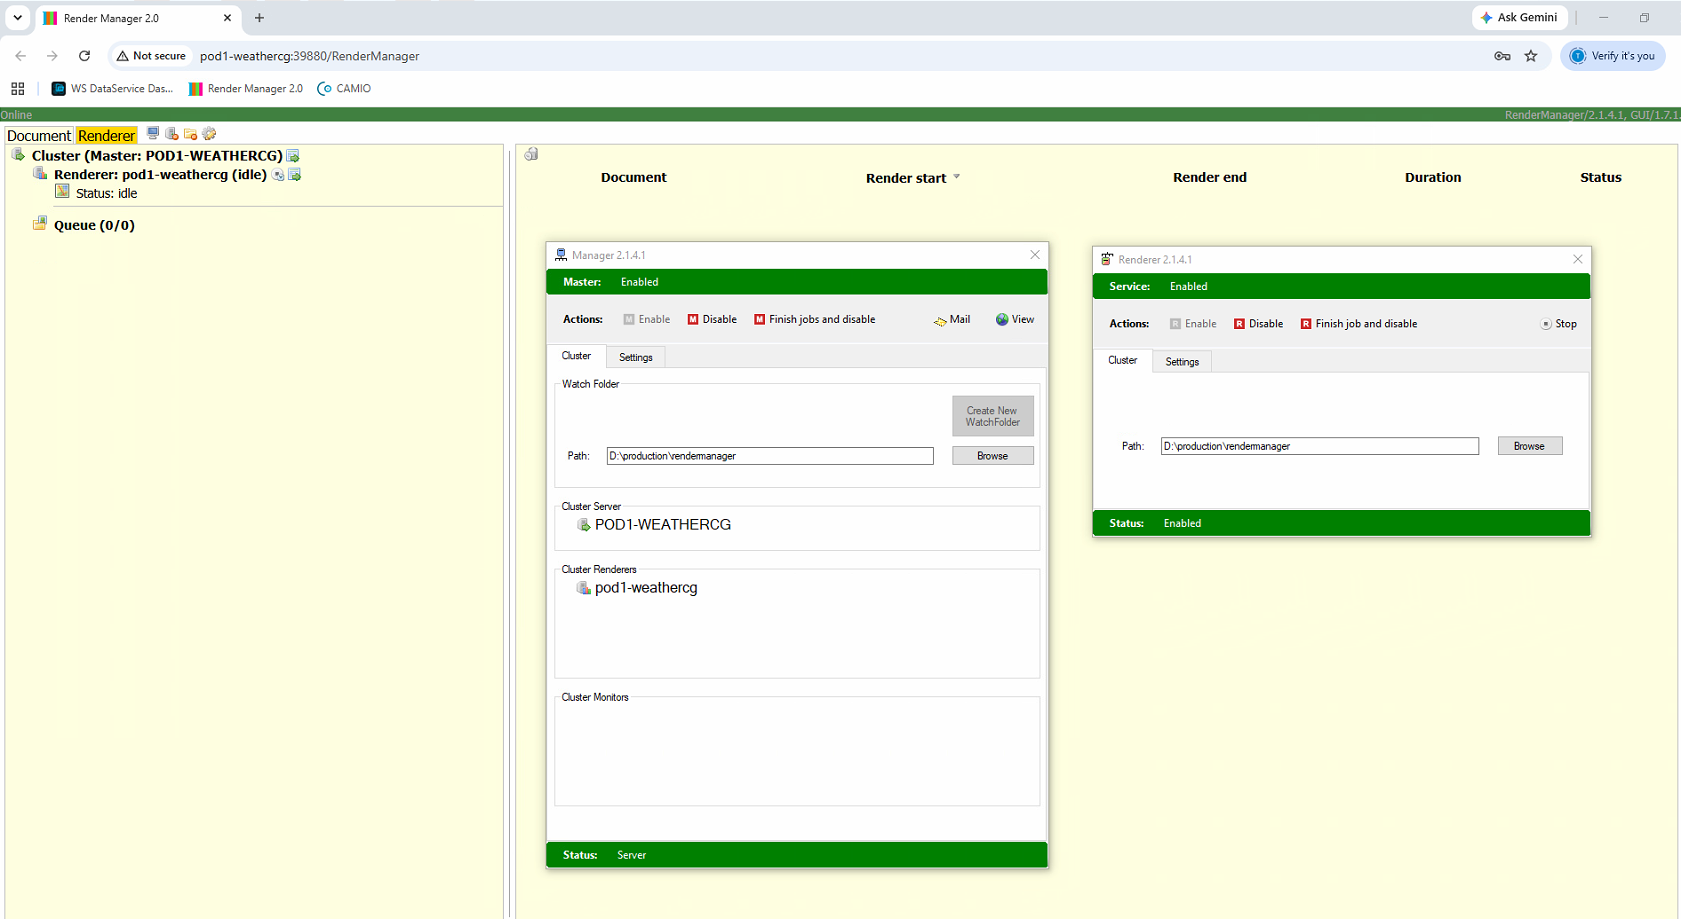Click the Stop action in Renderer window
This screenshot has height=919, width=1681.
1558,324
